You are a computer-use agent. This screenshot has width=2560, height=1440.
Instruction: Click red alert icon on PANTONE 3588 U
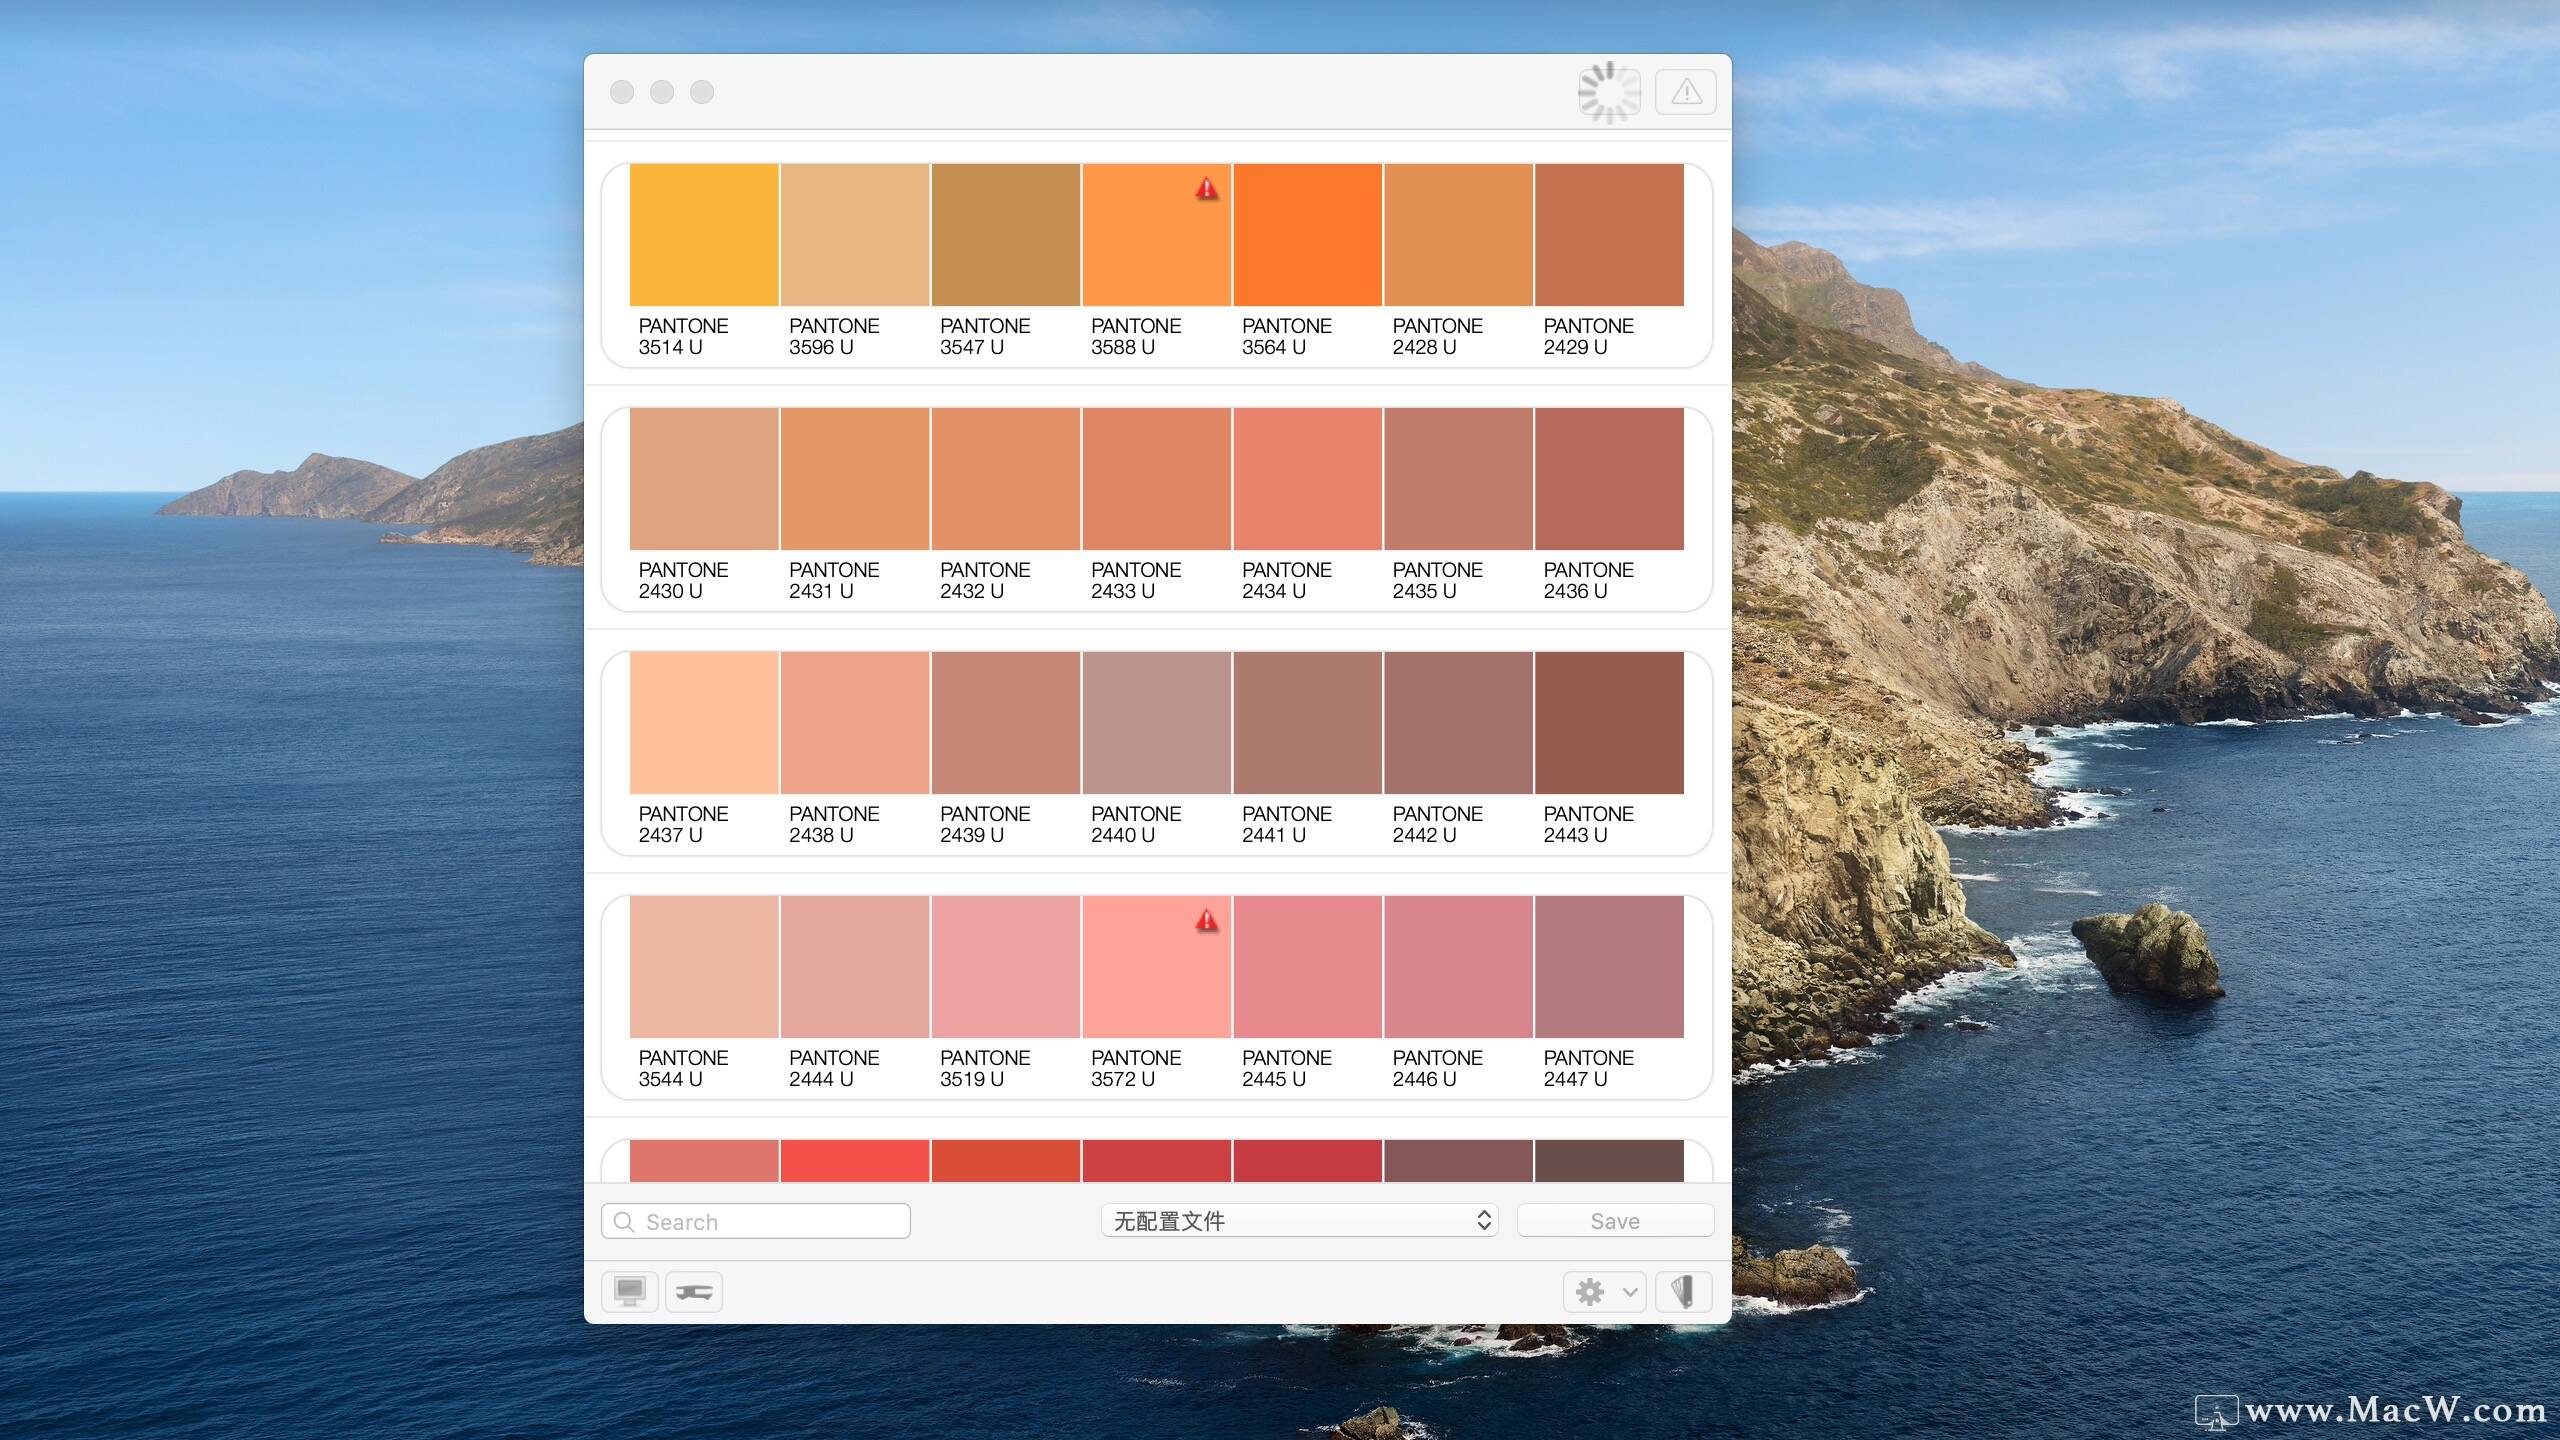[x=1207, y=188]
